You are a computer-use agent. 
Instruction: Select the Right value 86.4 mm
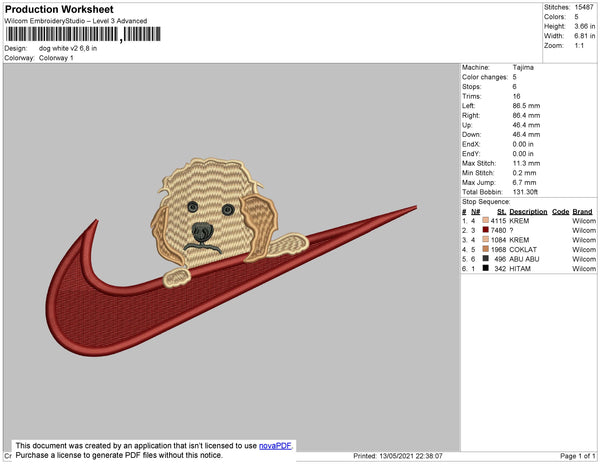[x=526, y=116]
